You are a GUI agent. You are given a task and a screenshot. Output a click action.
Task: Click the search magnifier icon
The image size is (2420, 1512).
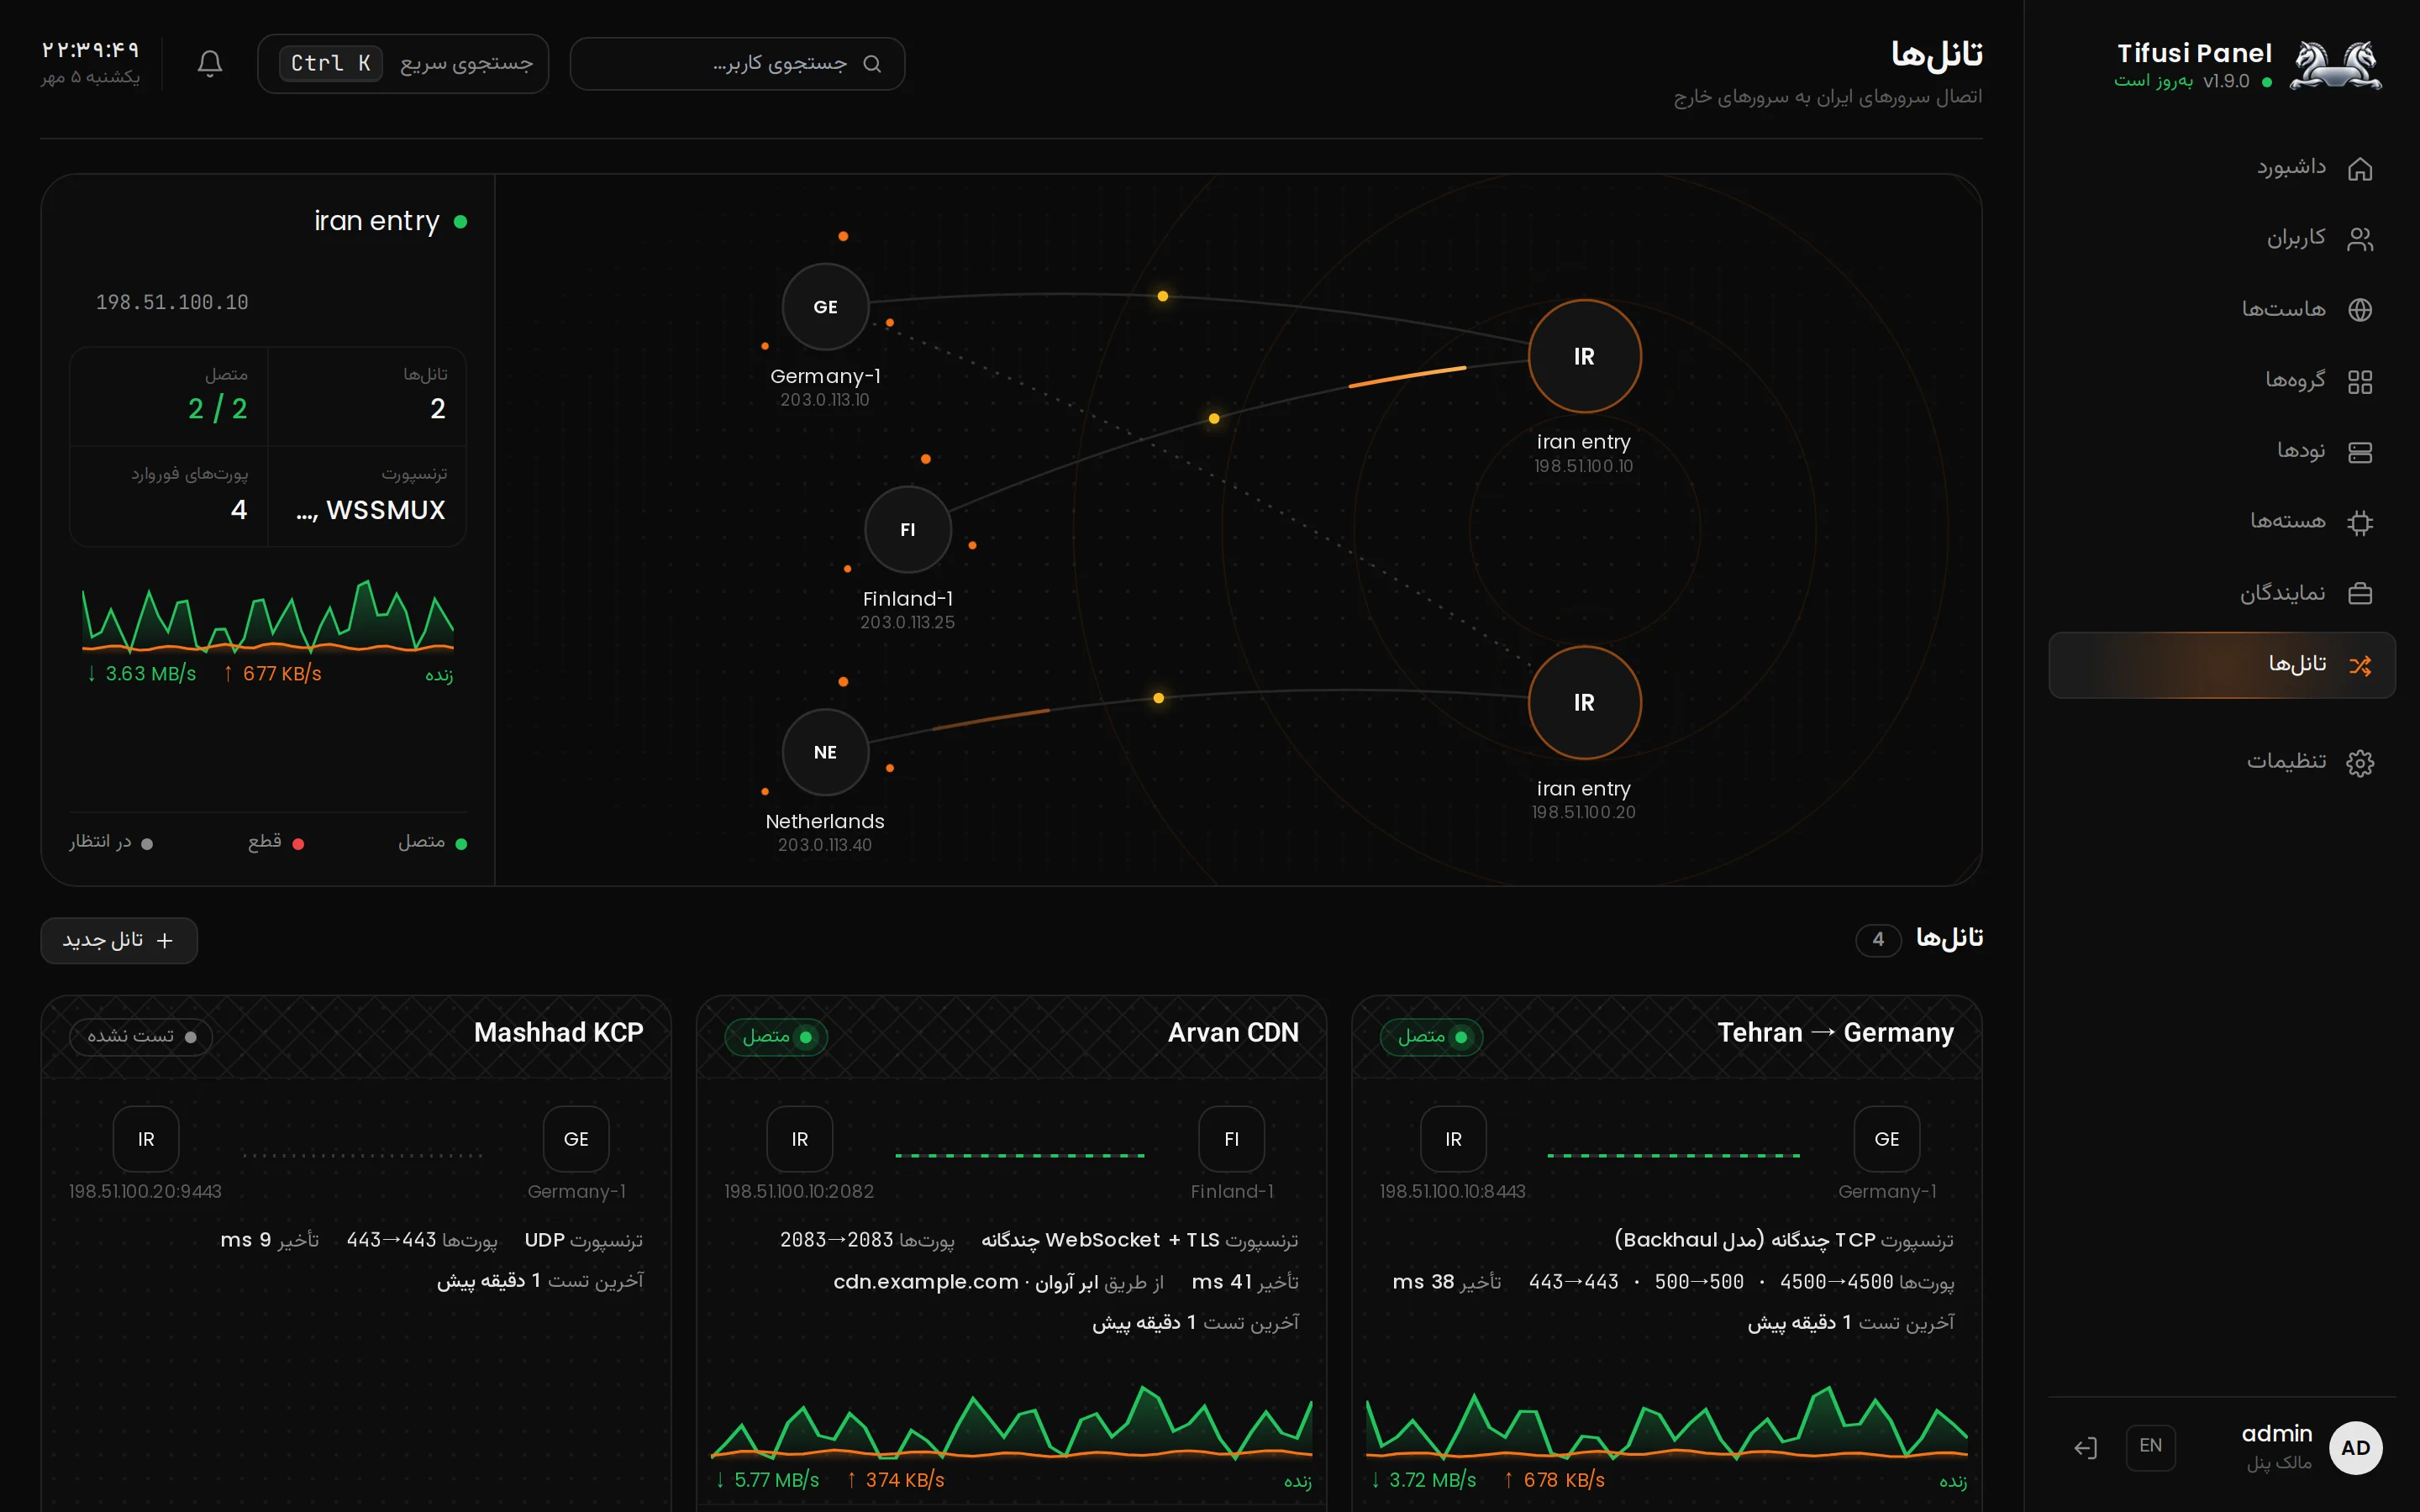[x=872, y=64]
